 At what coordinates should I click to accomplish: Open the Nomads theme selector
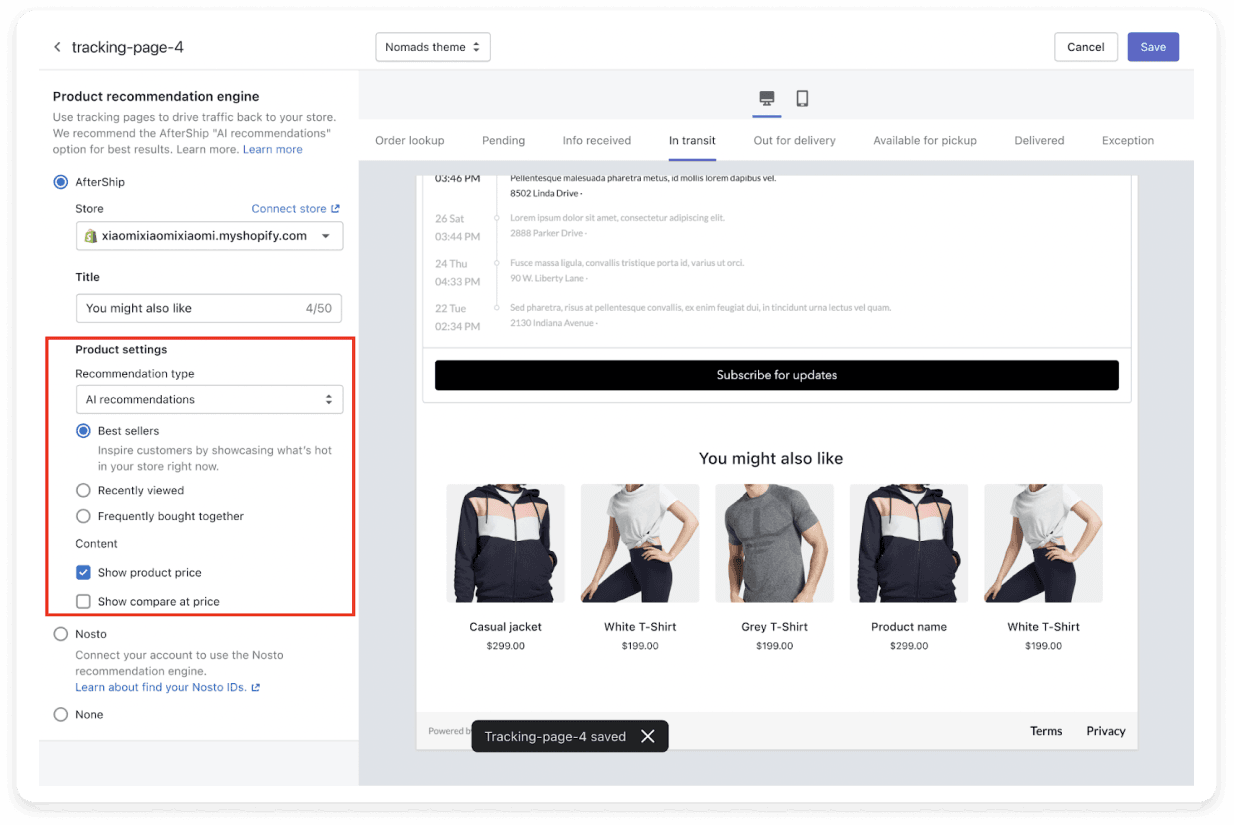tap(432, 46)
